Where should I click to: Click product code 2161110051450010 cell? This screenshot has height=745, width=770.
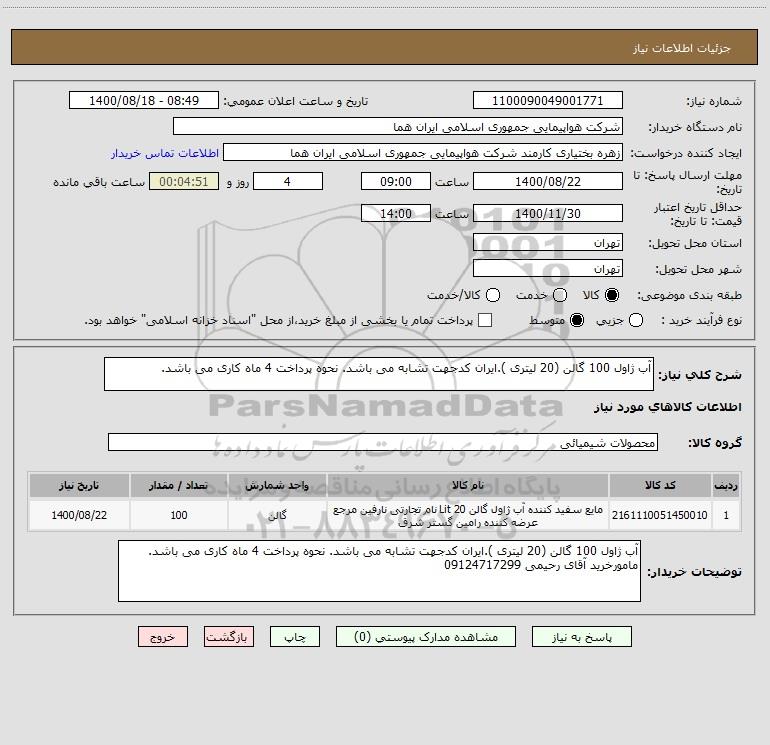pyautogui.click(x=660, y=515)
